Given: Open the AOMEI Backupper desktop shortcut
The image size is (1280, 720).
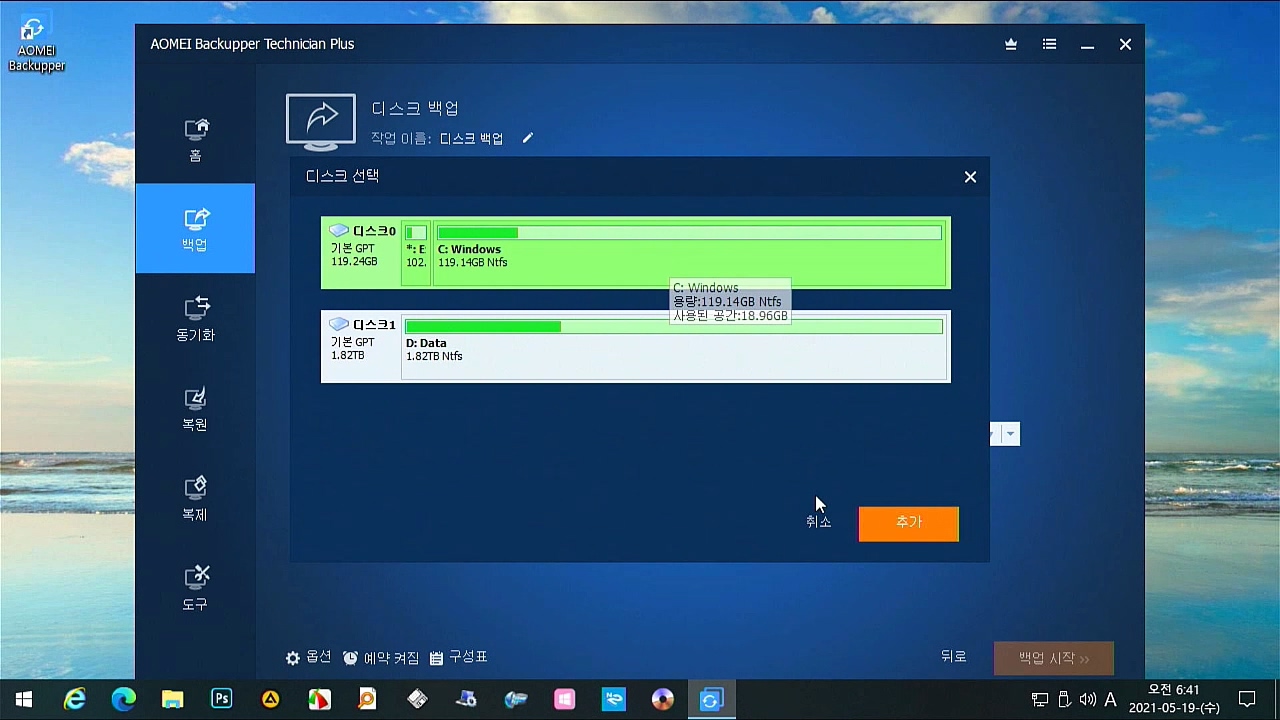Looking at the screenshot, I should (x=36, y=44).
